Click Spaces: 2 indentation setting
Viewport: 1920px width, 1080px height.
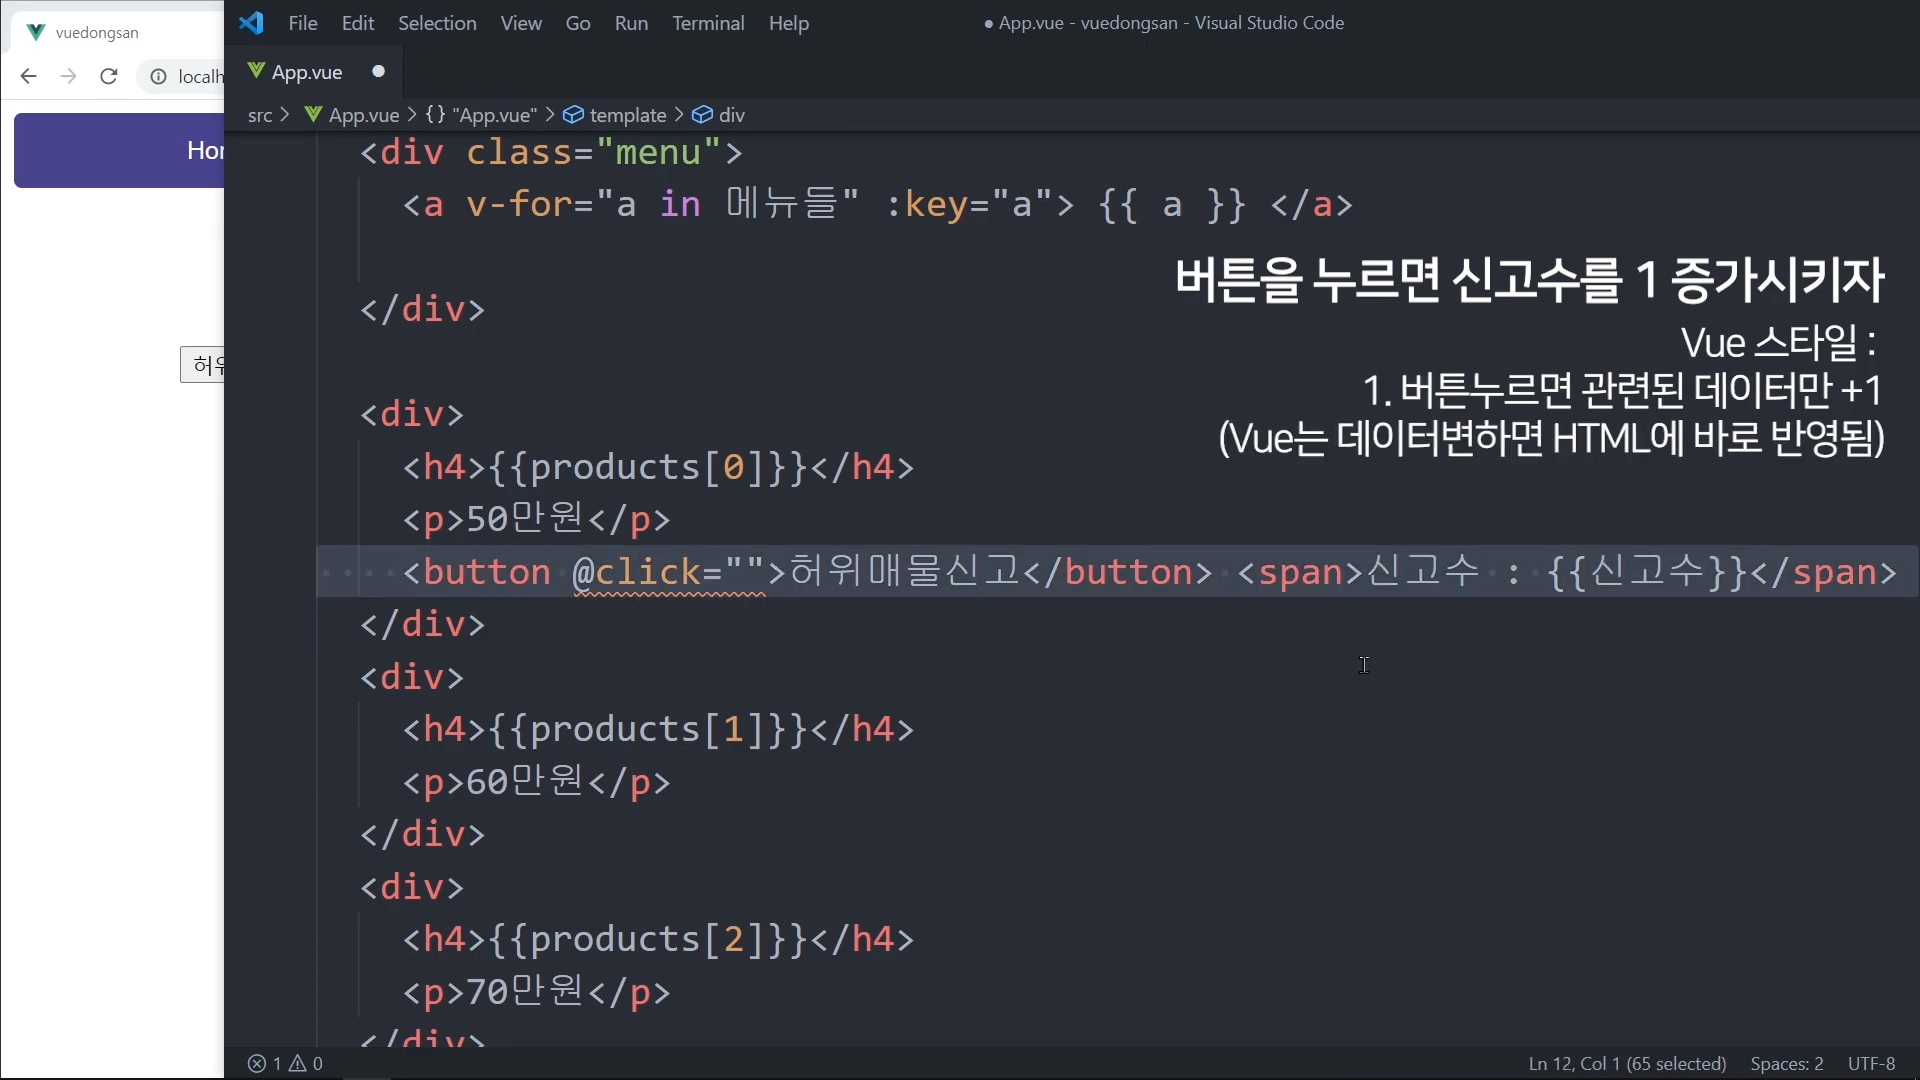[x=1786, y=1063]
